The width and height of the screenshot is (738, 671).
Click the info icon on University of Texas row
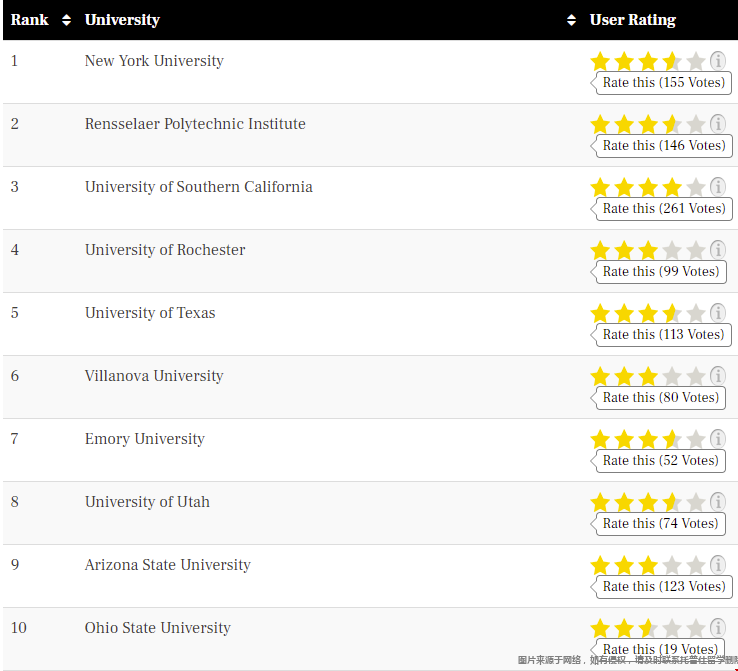(x=717, y=313)
